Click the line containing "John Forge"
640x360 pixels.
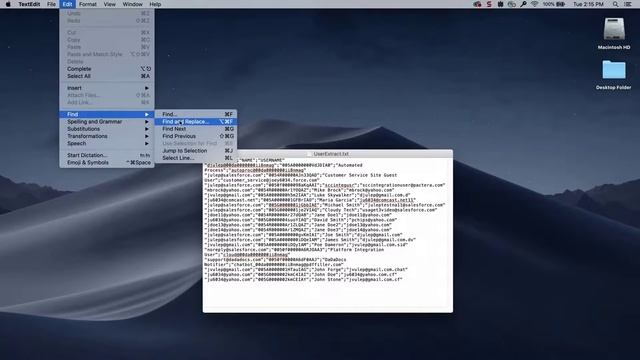pyautogui.click(x=306, y=270)
